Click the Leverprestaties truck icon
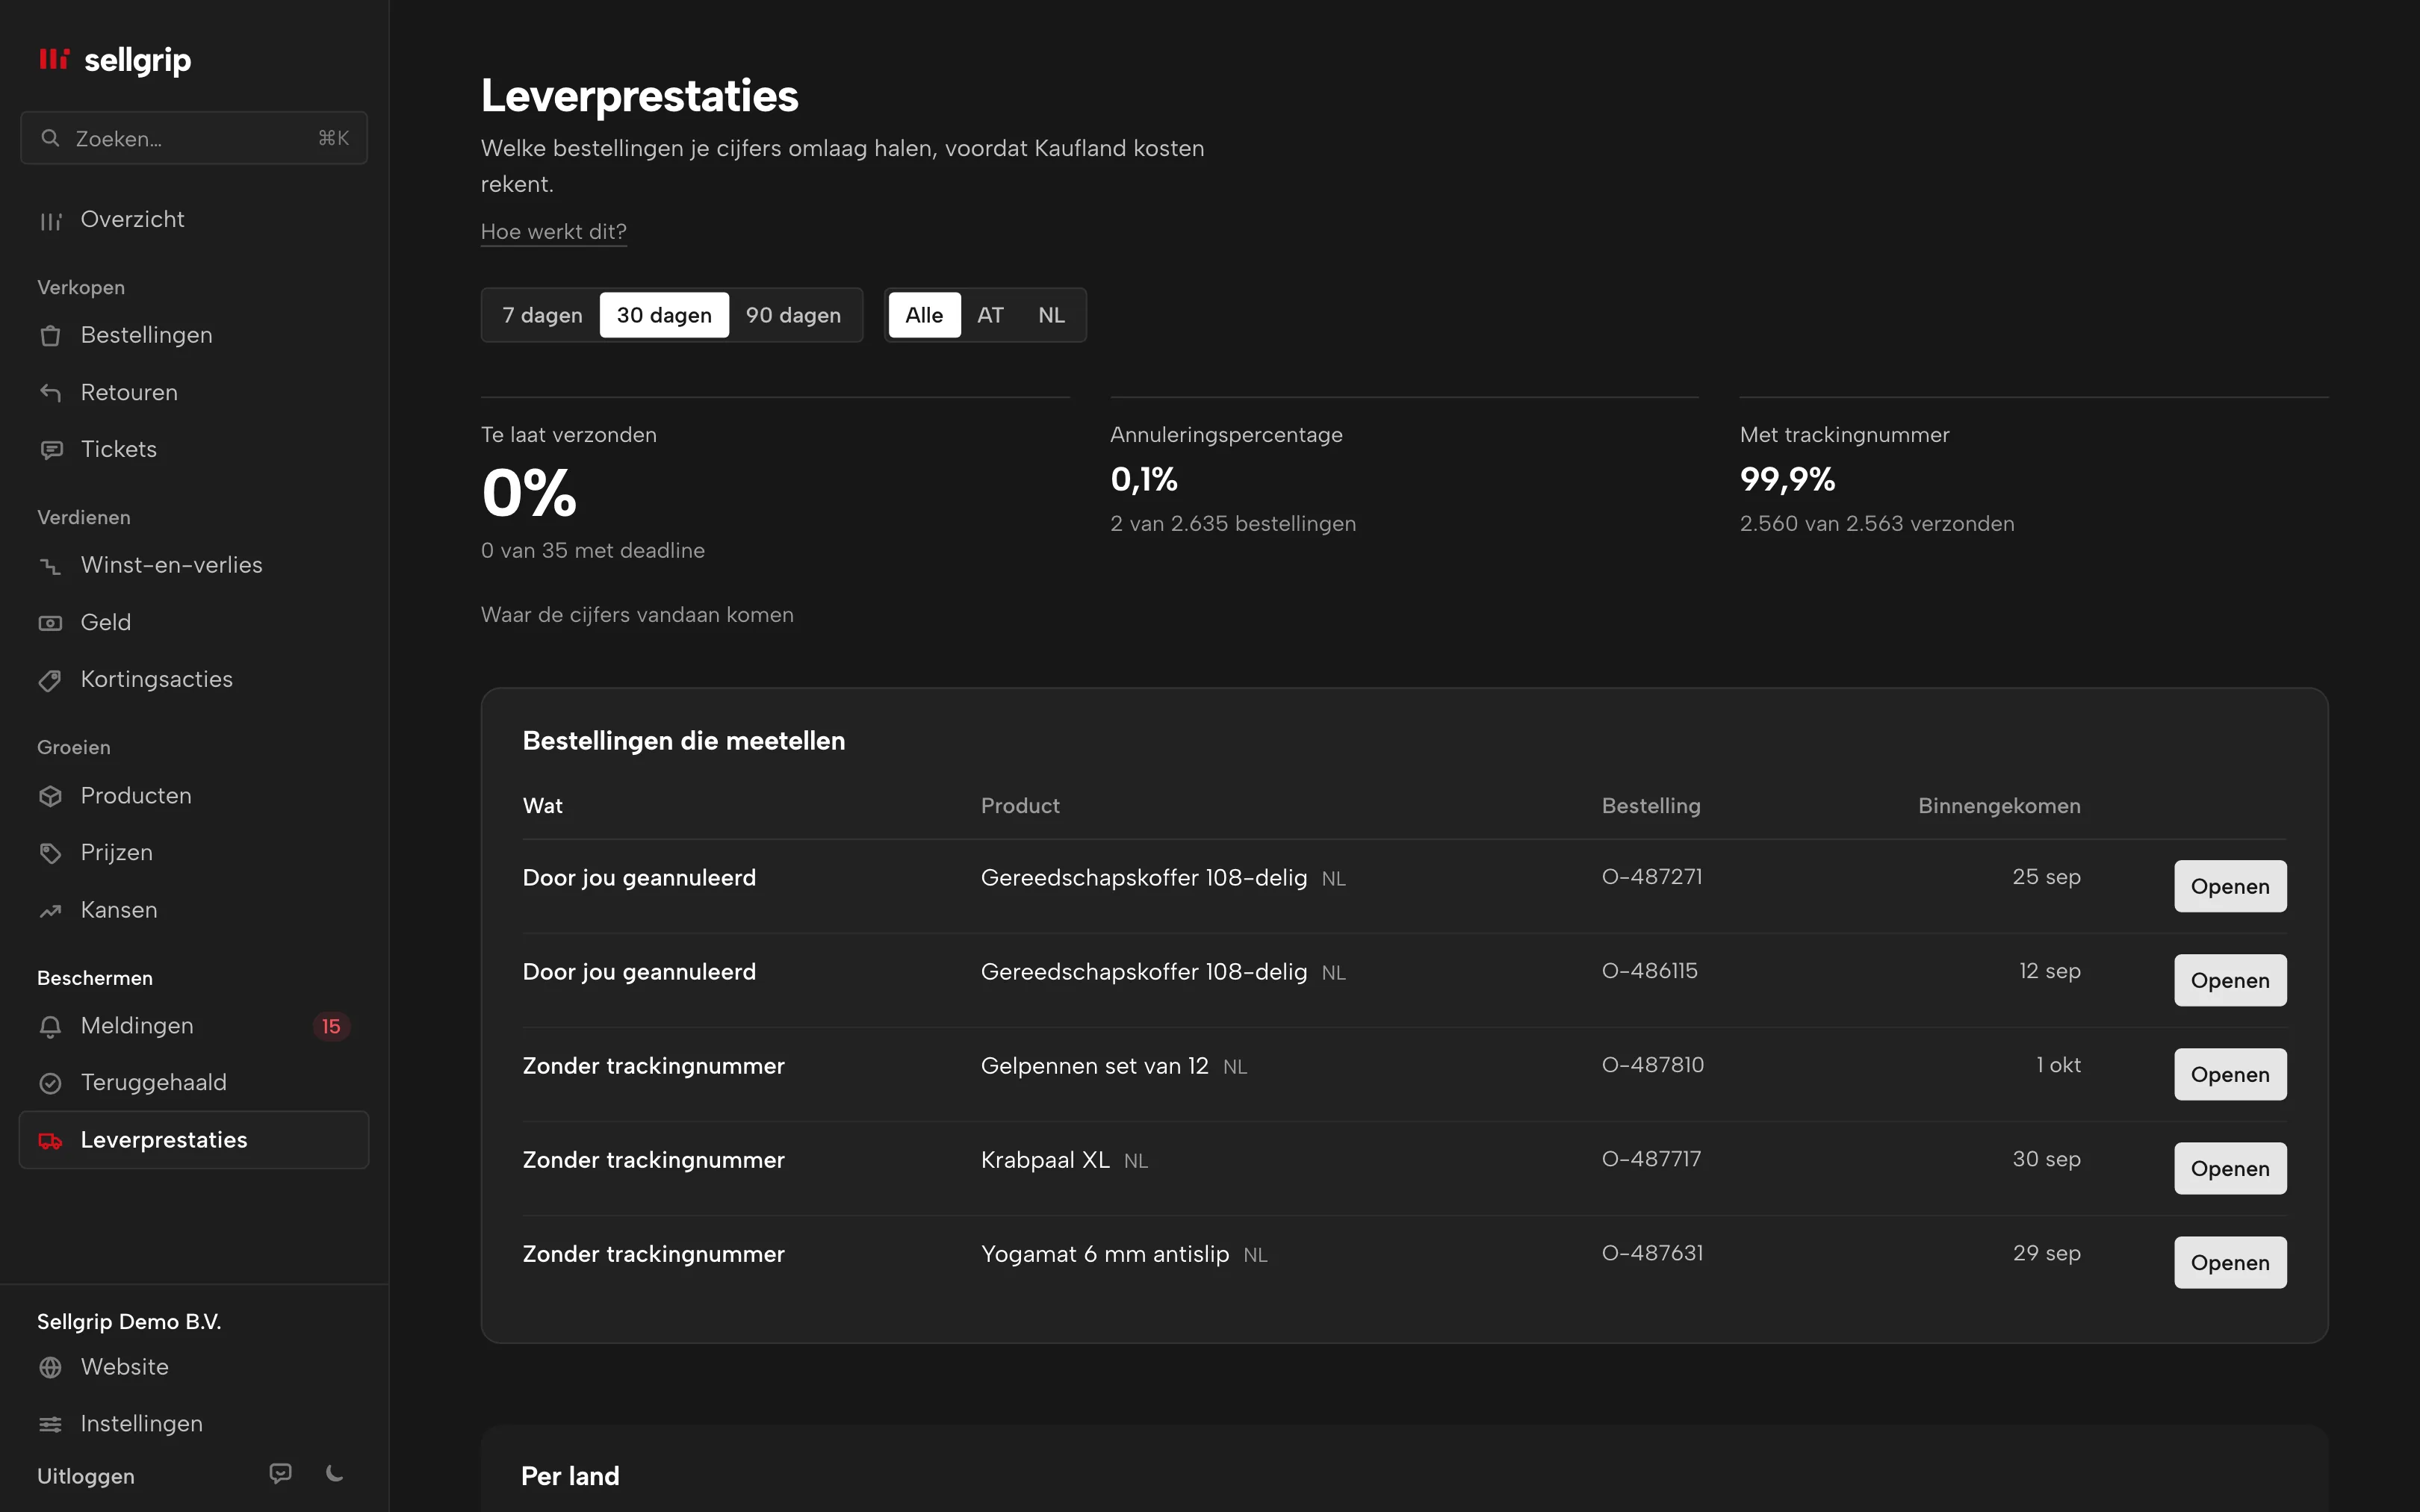 pos(50,1140)
